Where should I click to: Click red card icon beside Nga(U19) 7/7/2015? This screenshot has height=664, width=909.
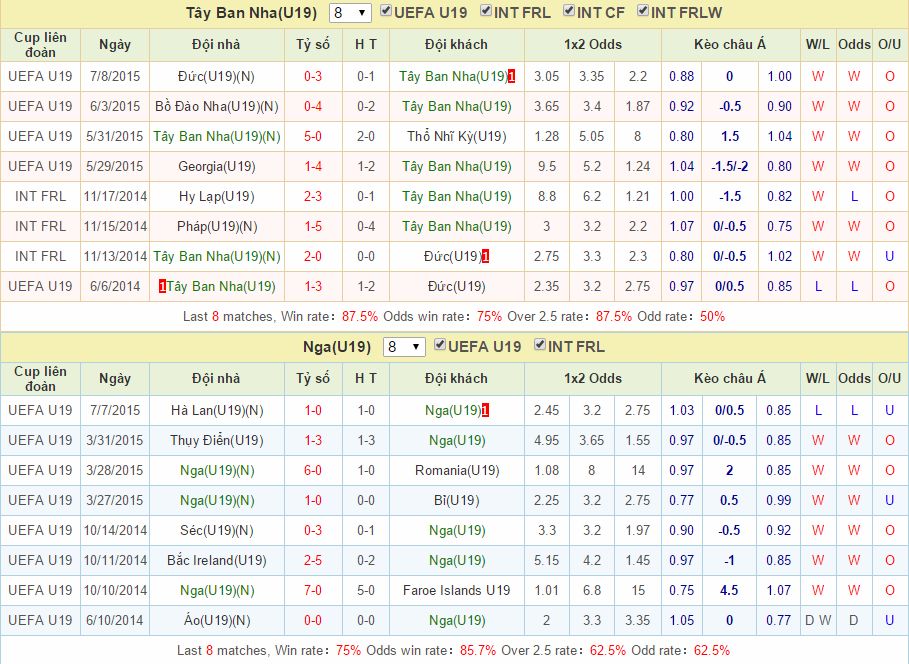coord(486,411)
